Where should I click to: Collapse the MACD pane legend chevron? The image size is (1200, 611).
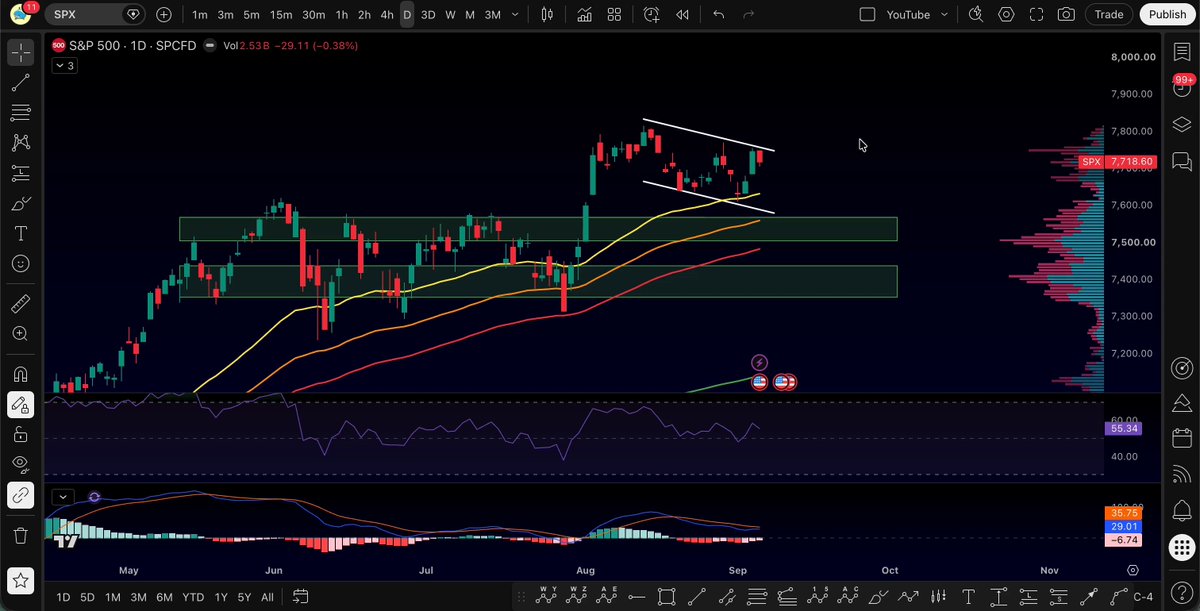click(63, 497)
